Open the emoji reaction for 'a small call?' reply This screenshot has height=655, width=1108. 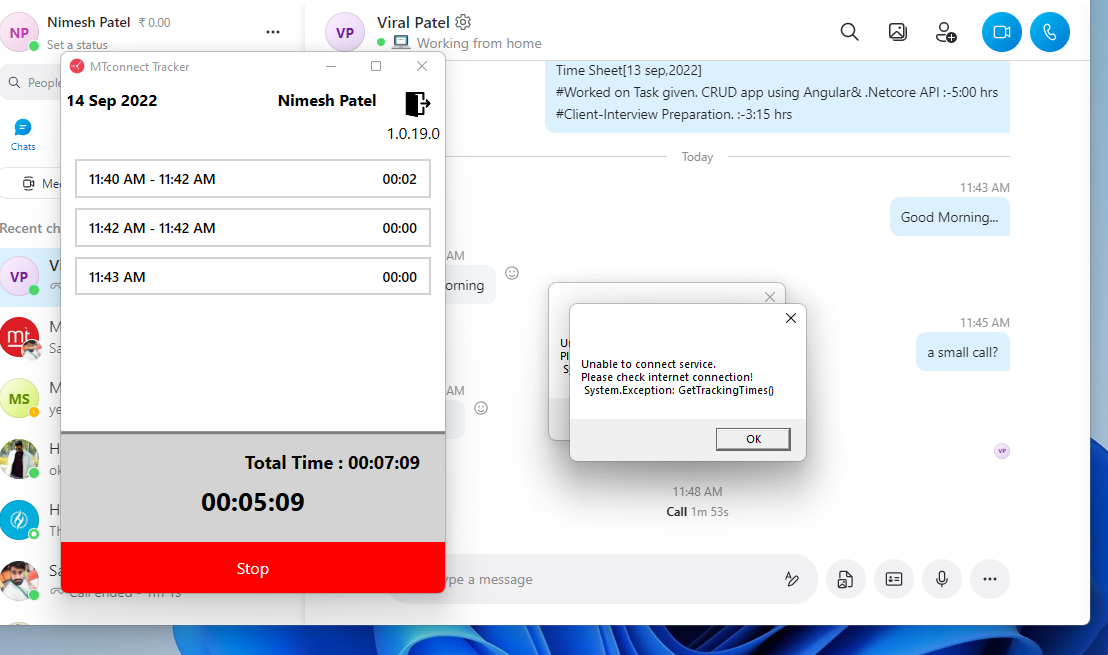481,408
